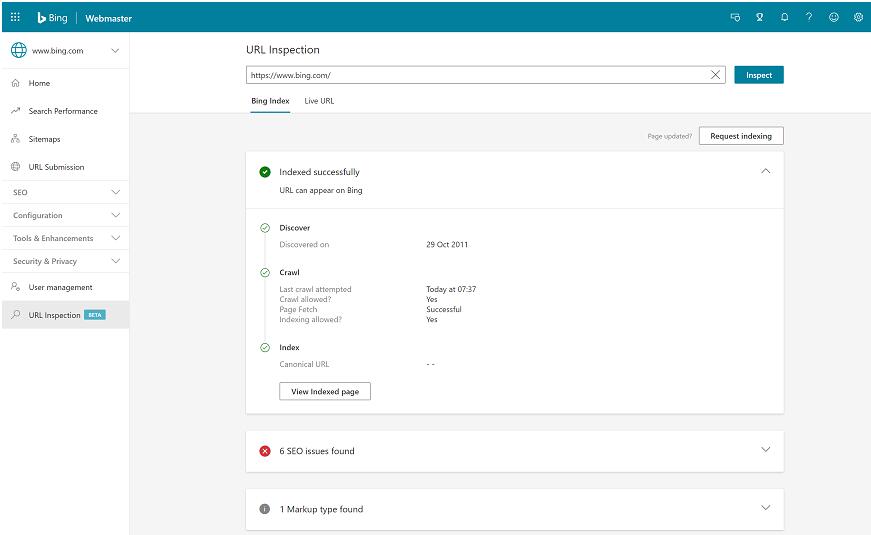The width and height of the screenshot is (871, 535).
Task: Open the www.bing.com site selector dropdown
Action: 115,51
